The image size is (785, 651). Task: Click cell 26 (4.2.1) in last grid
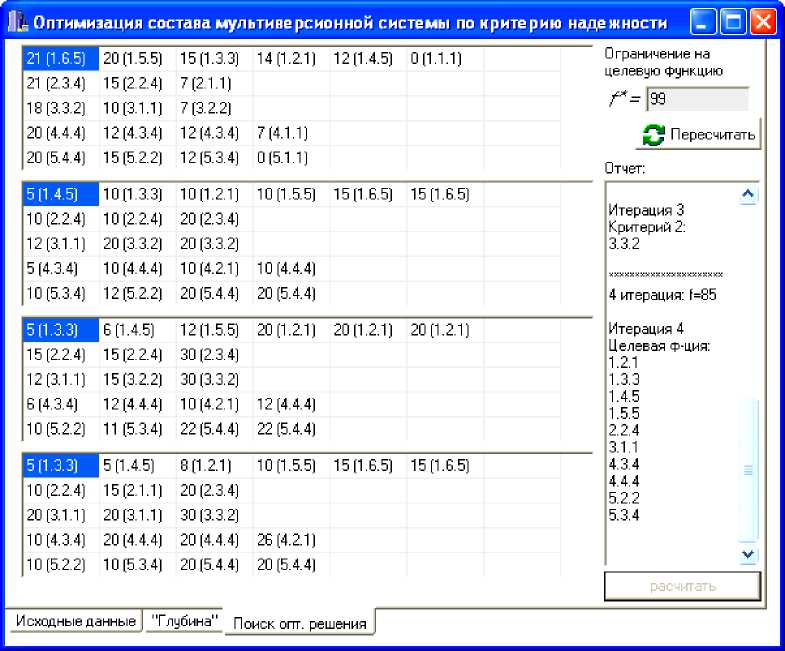coord(291,541)
